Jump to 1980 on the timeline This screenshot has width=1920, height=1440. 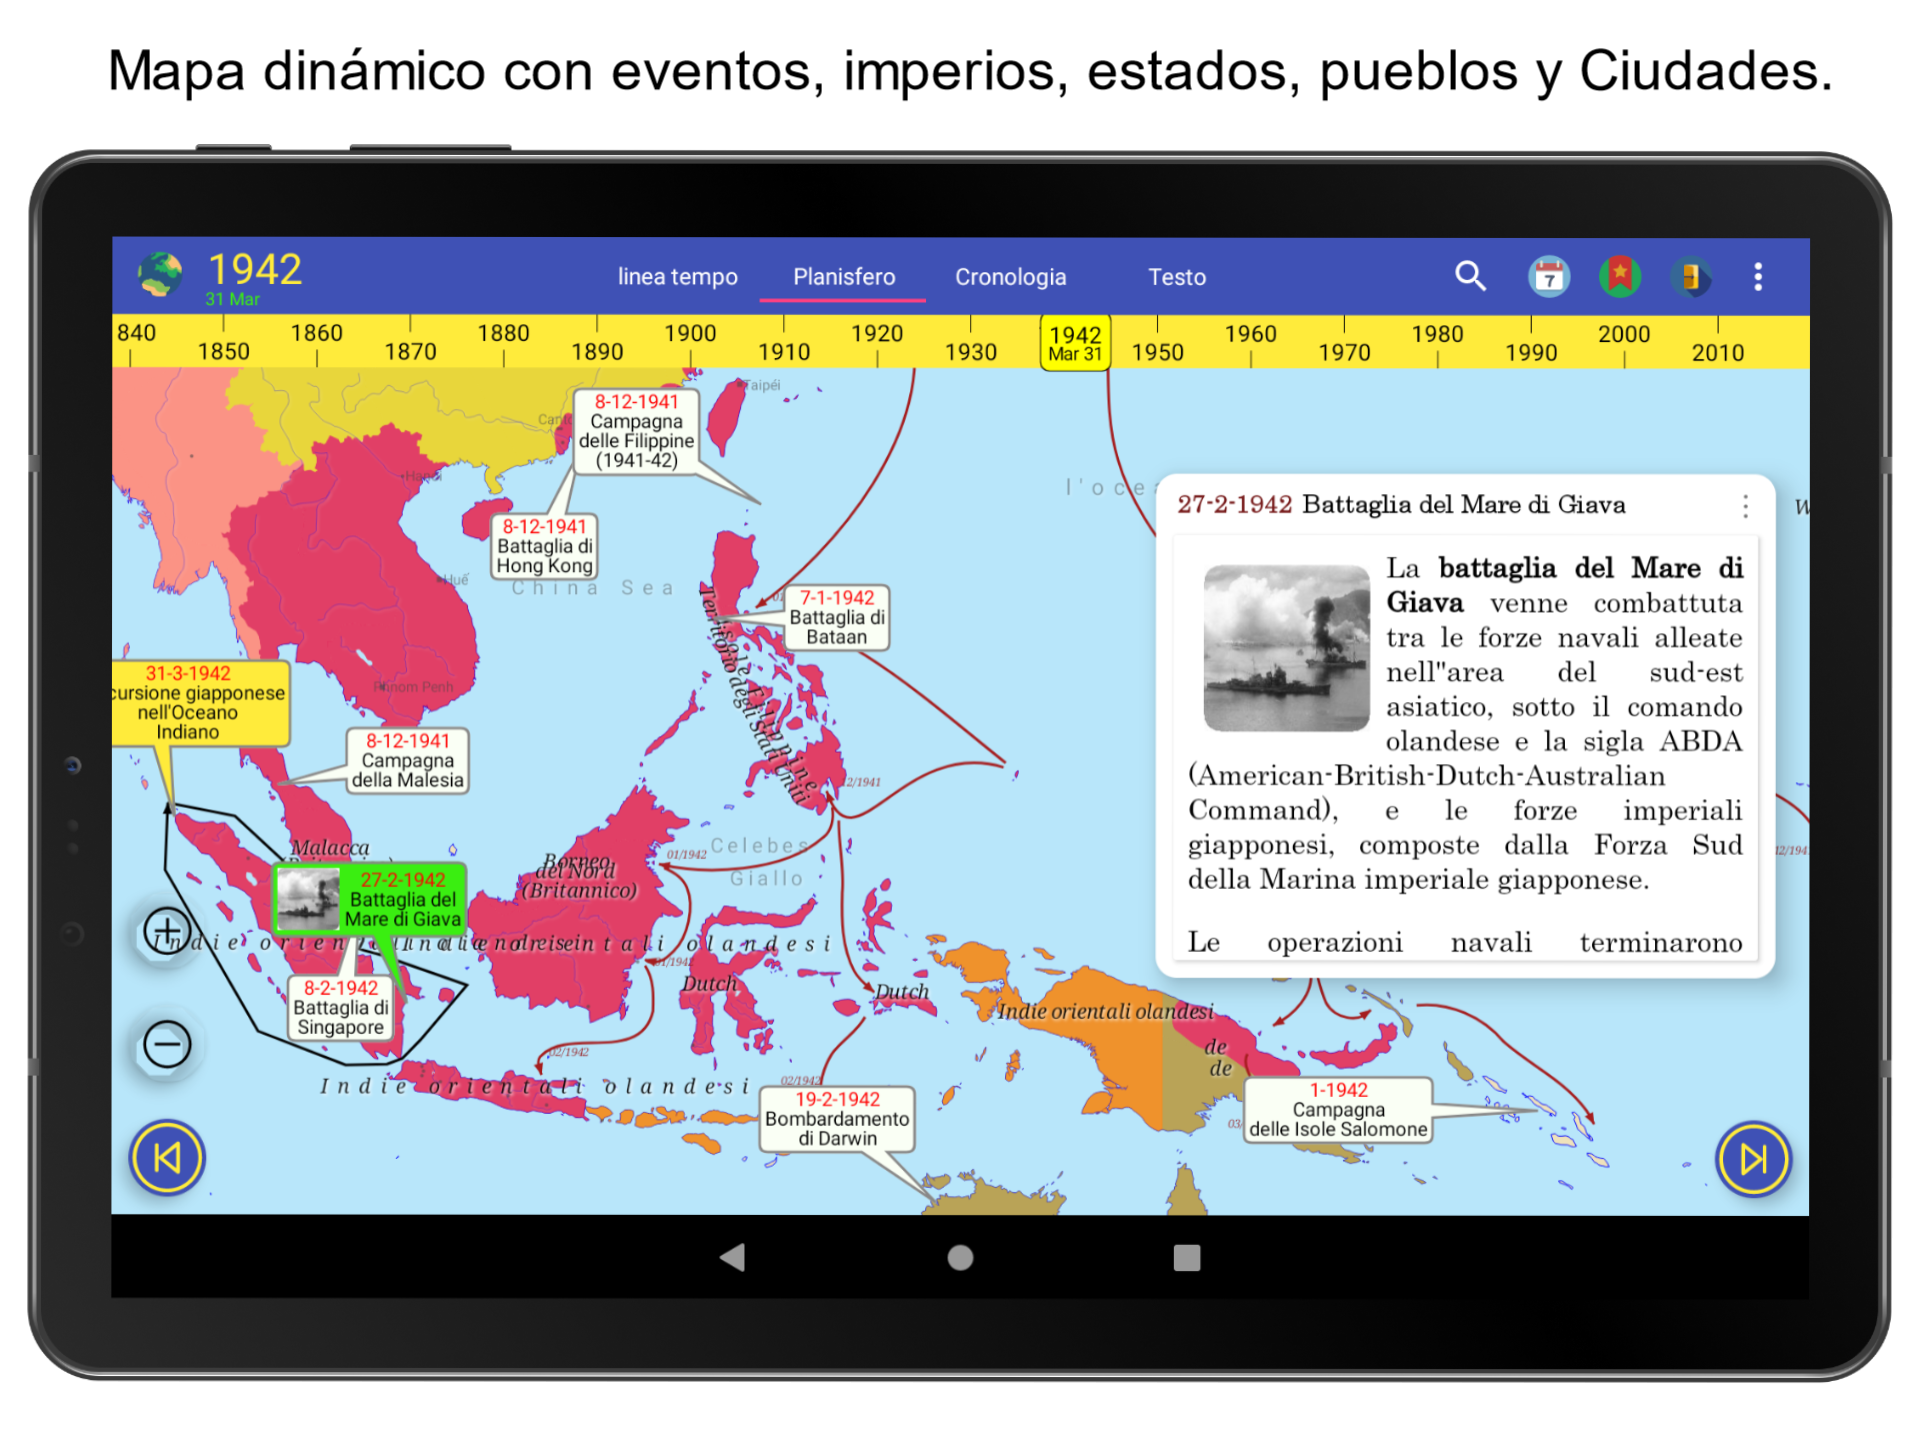[1437, 333]
